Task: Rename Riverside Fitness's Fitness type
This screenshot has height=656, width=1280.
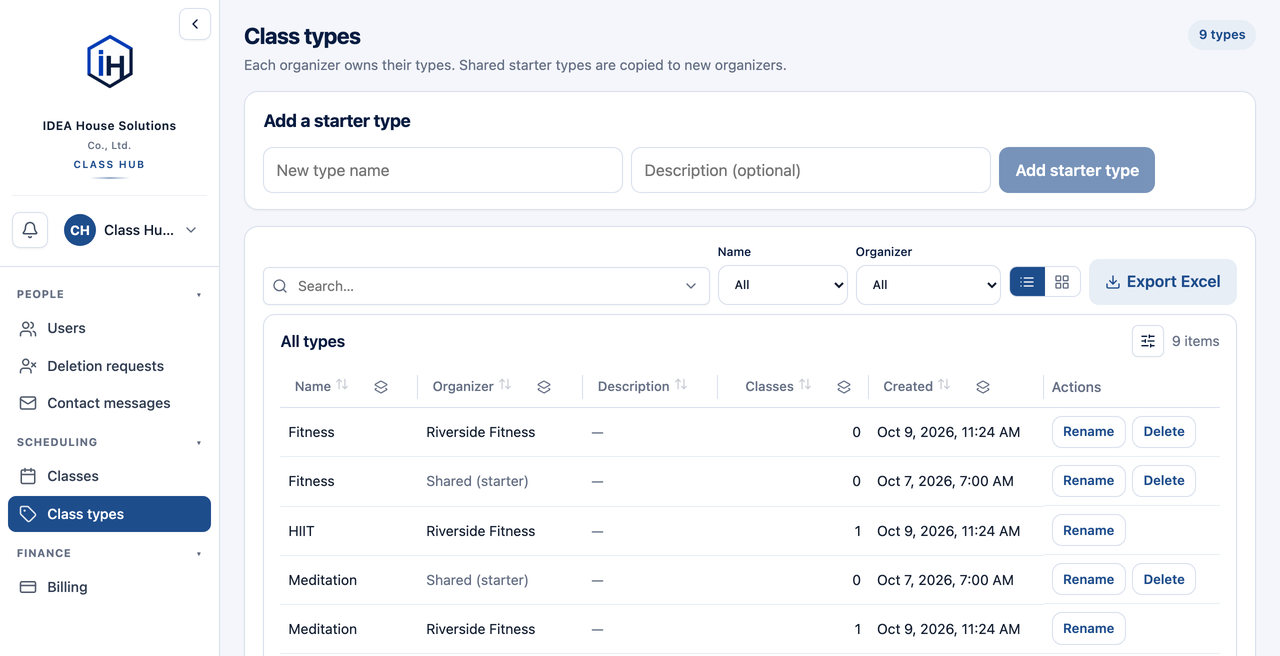Action: tap(1088, 432)
